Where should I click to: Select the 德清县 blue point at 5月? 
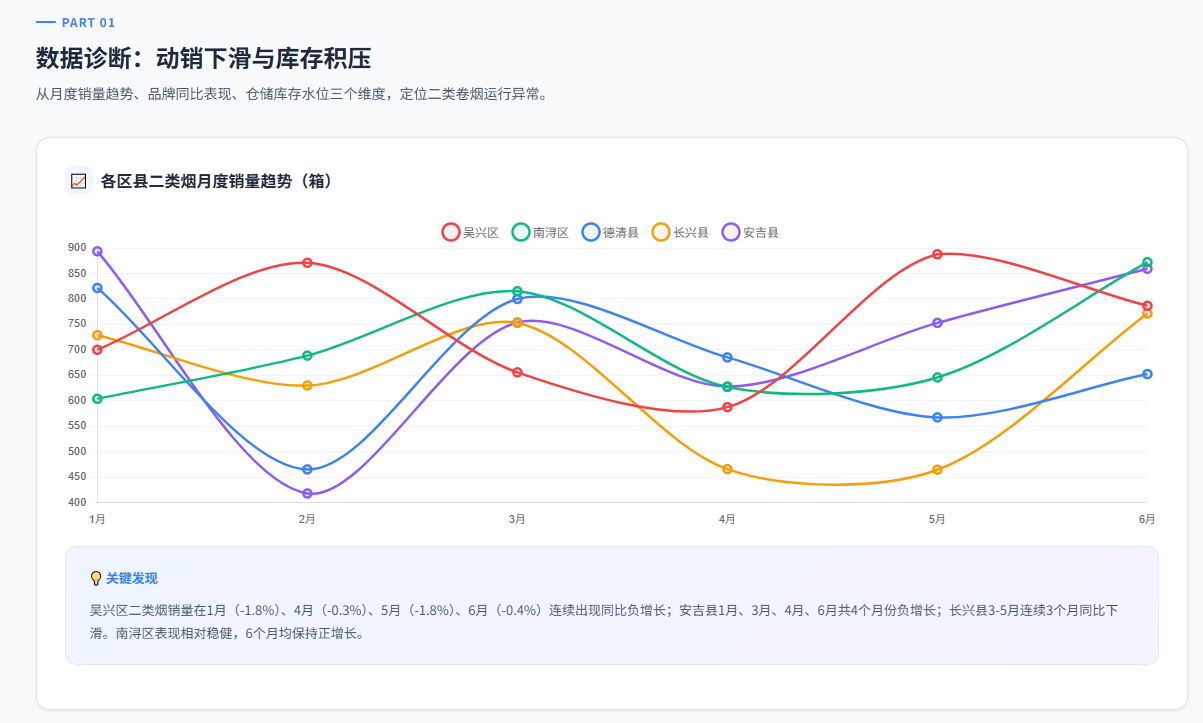(x=937, y=417)
